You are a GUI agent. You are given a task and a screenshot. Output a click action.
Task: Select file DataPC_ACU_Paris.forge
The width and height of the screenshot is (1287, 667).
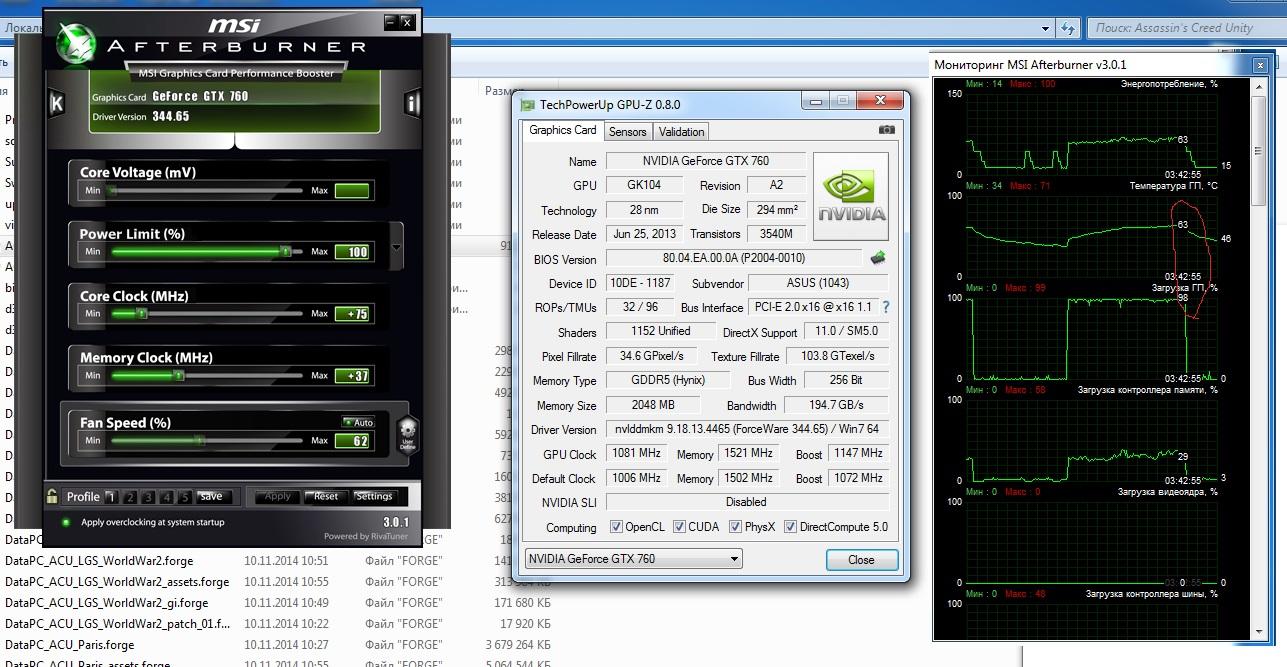click(69, 645)
